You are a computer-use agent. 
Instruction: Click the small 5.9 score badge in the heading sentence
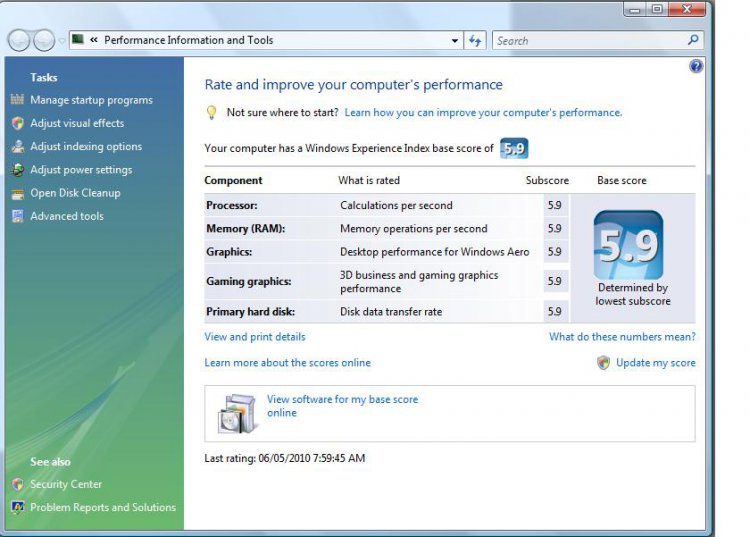click(514, 148)
